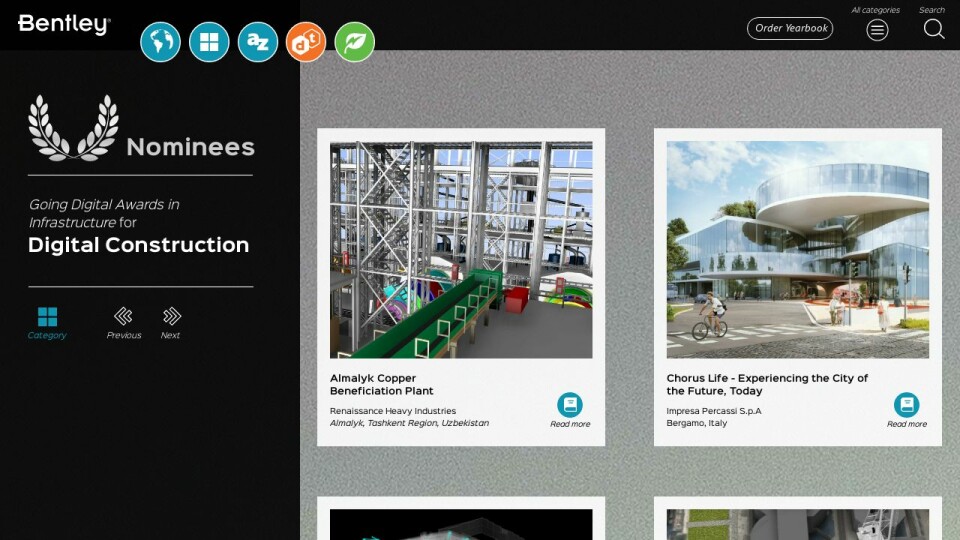The image size is (960, 540).
Task: Open partially visible card below Chorus Life
Action: (x=798, y=519)
